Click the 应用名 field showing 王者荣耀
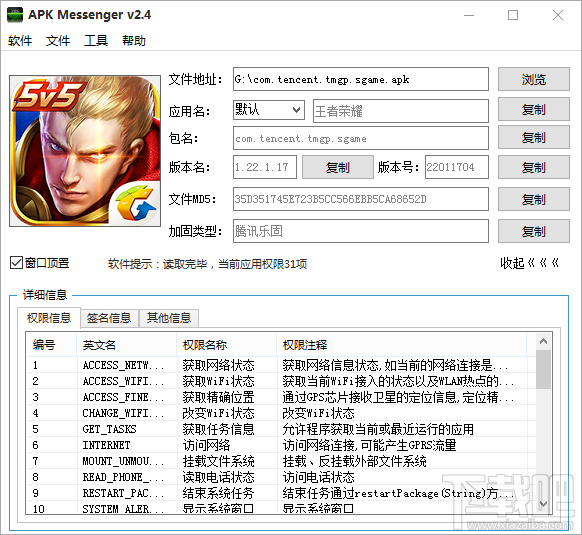The image size is (582, 535). pos(401,111)
